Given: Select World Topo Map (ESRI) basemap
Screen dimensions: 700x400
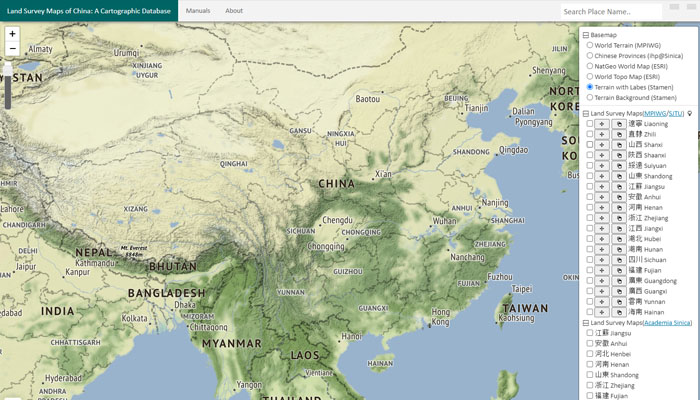Looking at the screenshot, I should (x=590, y=76).
